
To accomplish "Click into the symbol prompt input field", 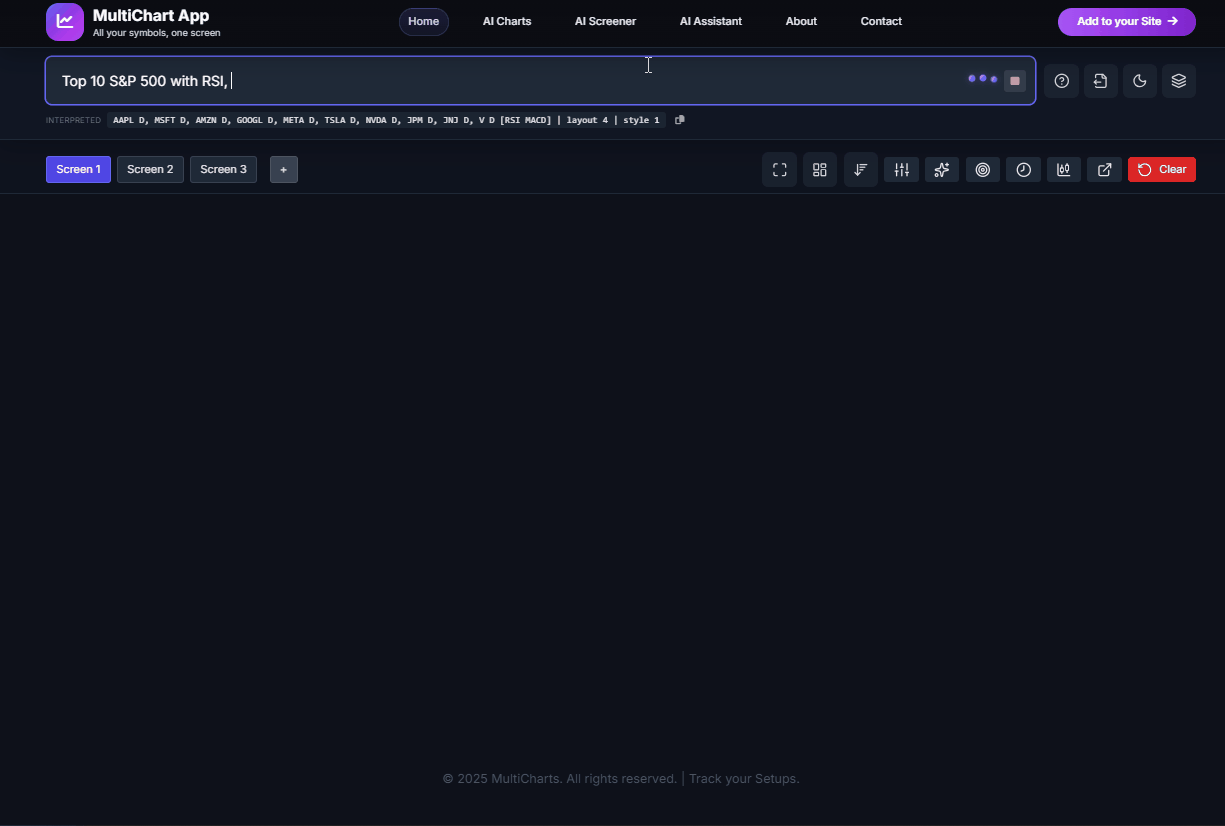I will pyautogui.click(x=500, y=81).
